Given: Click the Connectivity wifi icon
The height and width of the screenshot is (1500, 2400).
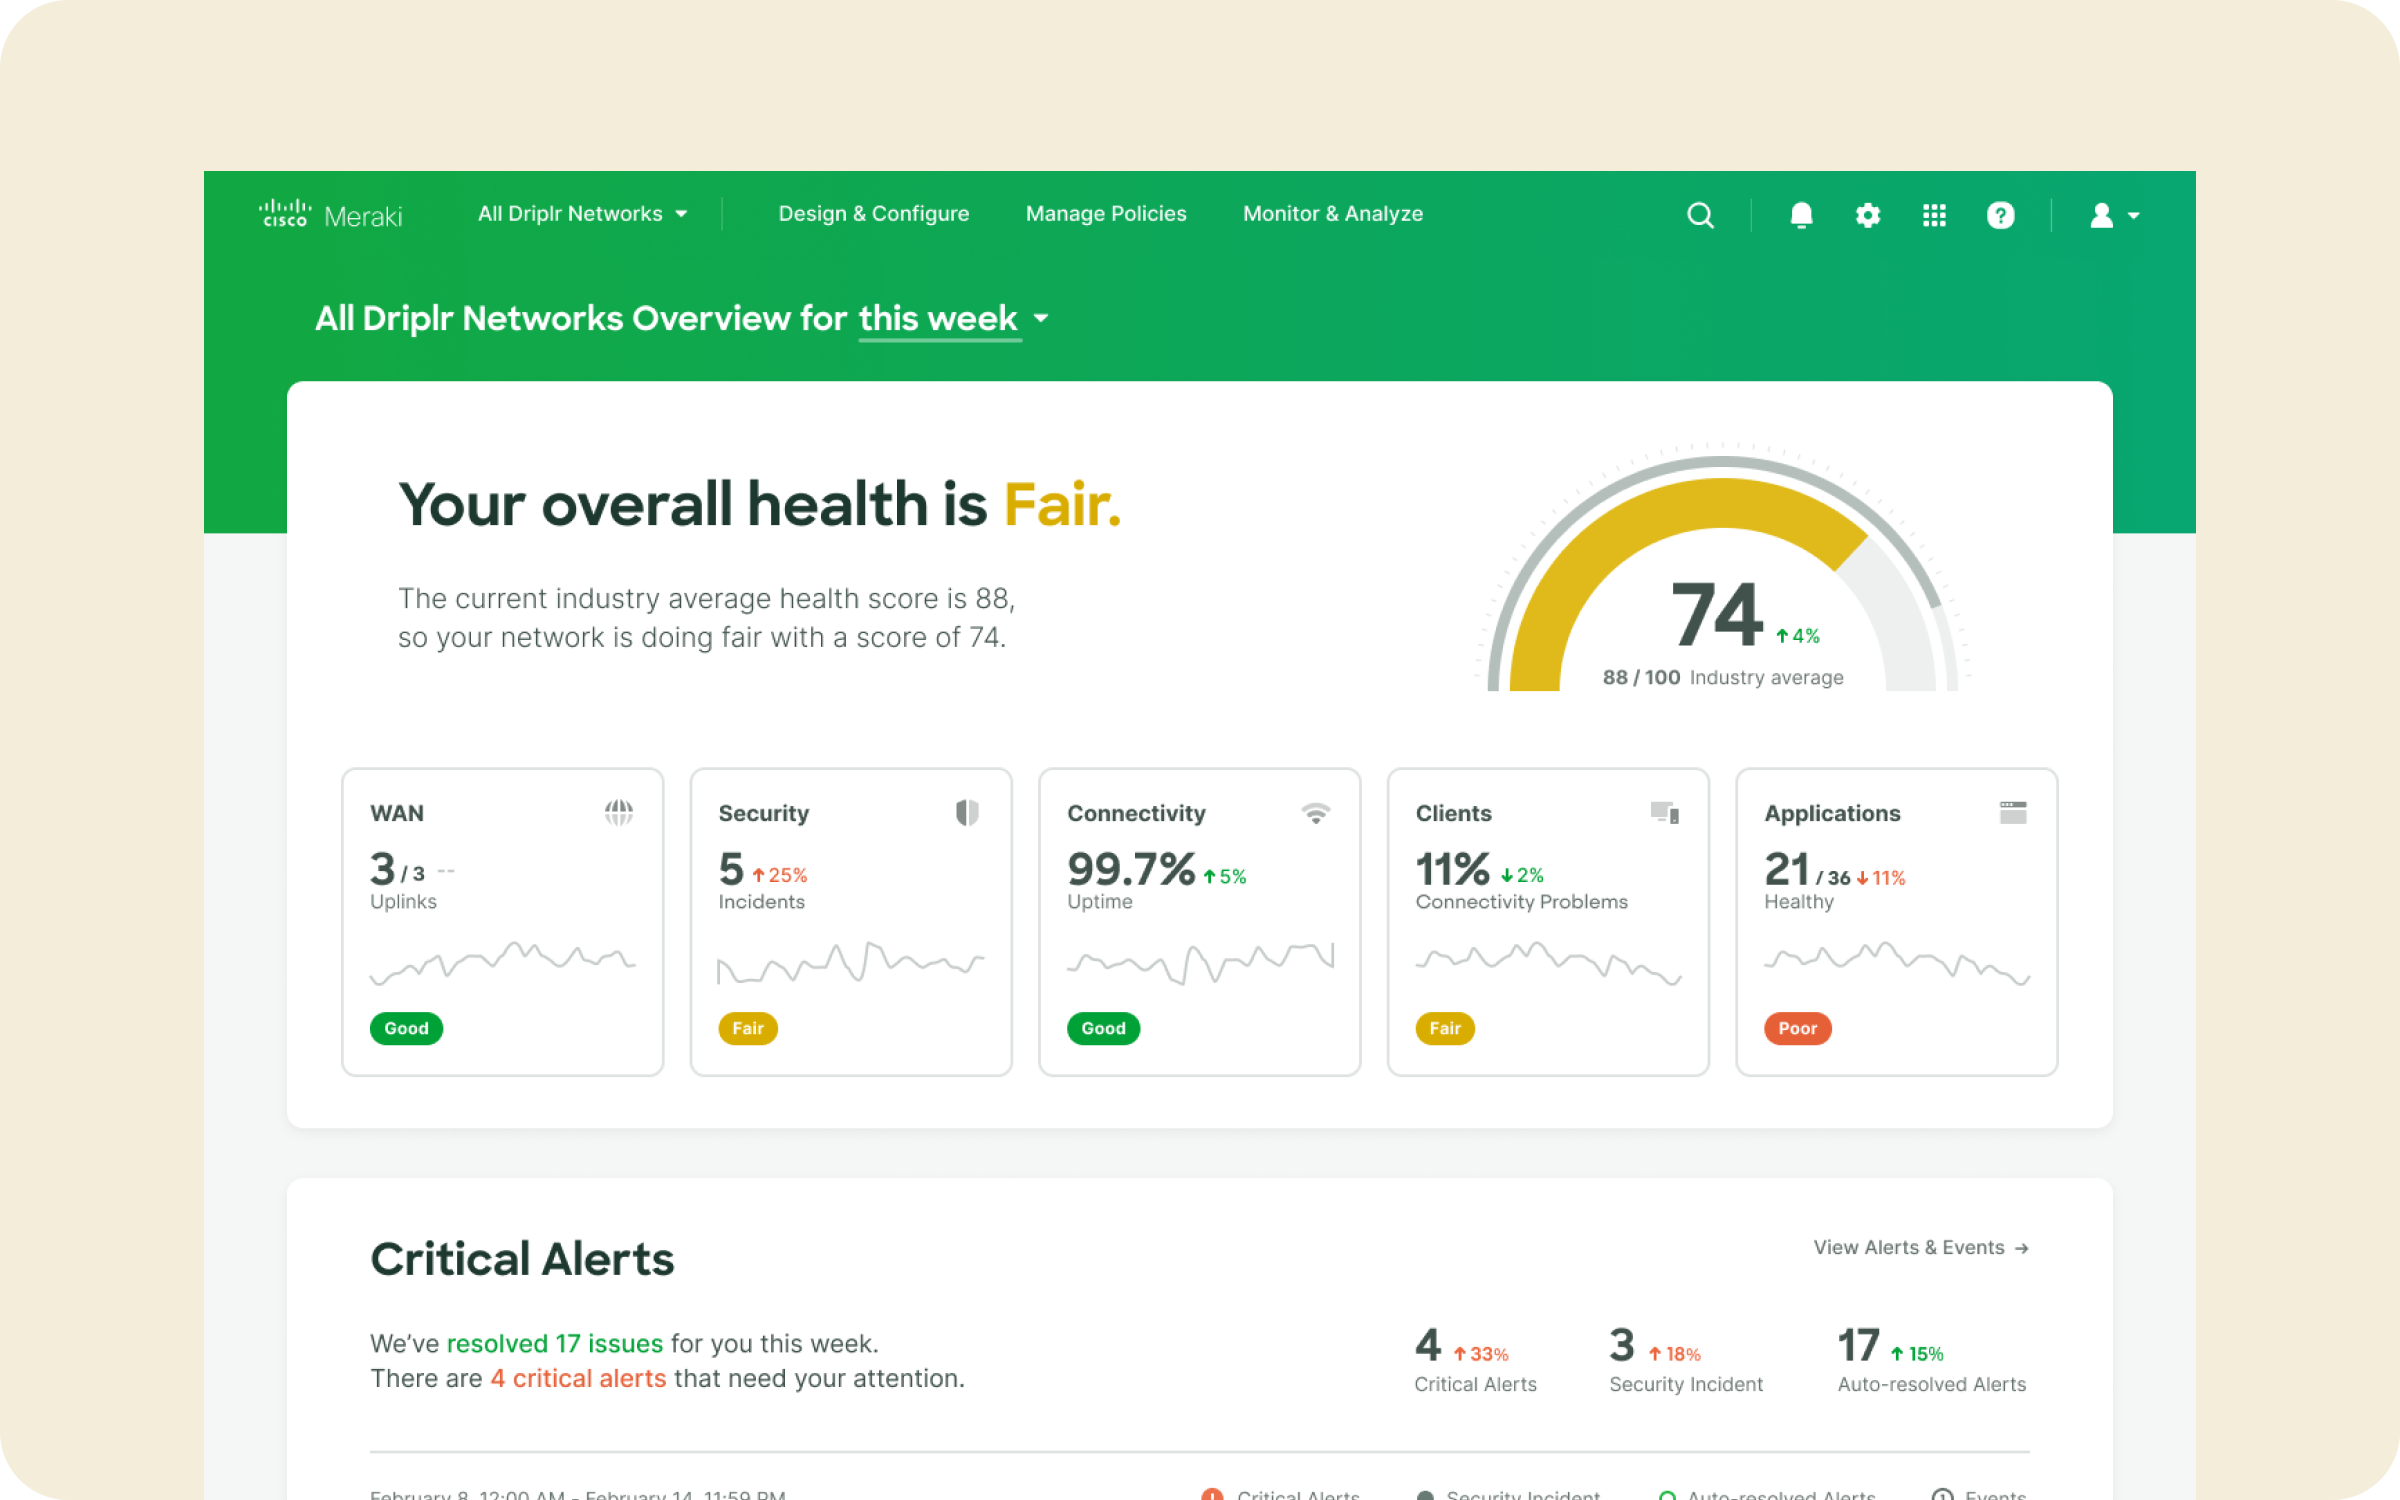Looking at the screenshot, I should pos(1316,813).
